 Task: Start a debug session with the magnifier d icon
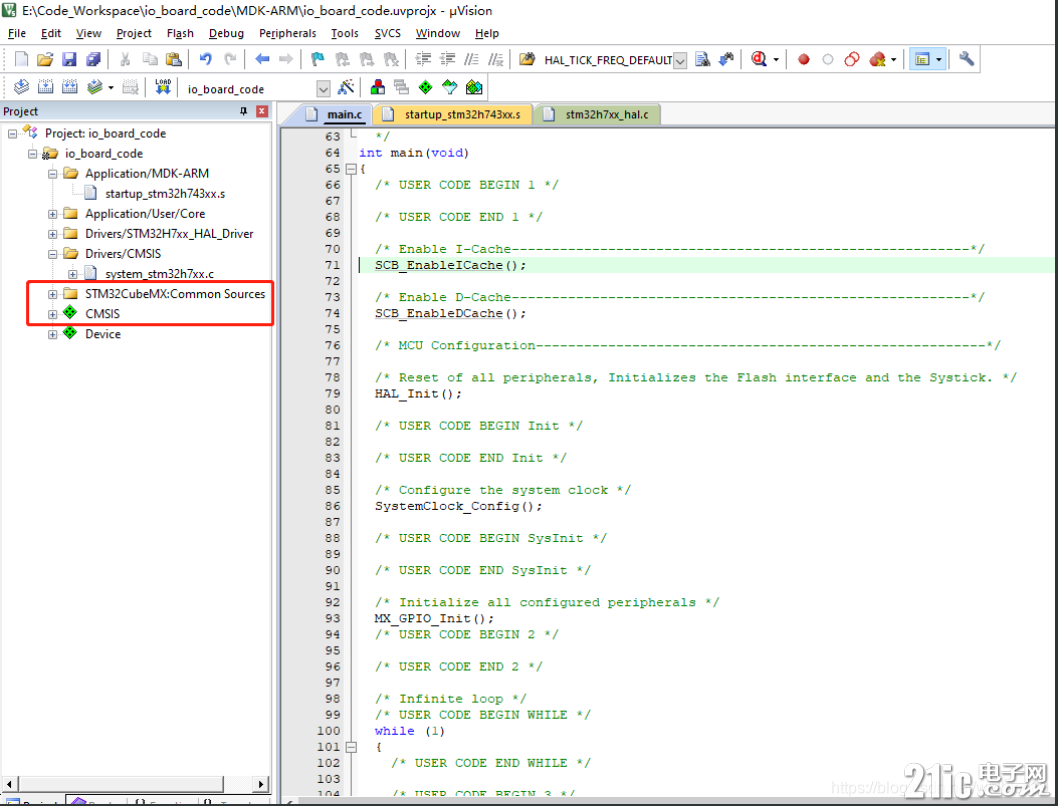[x=759, y=59]
